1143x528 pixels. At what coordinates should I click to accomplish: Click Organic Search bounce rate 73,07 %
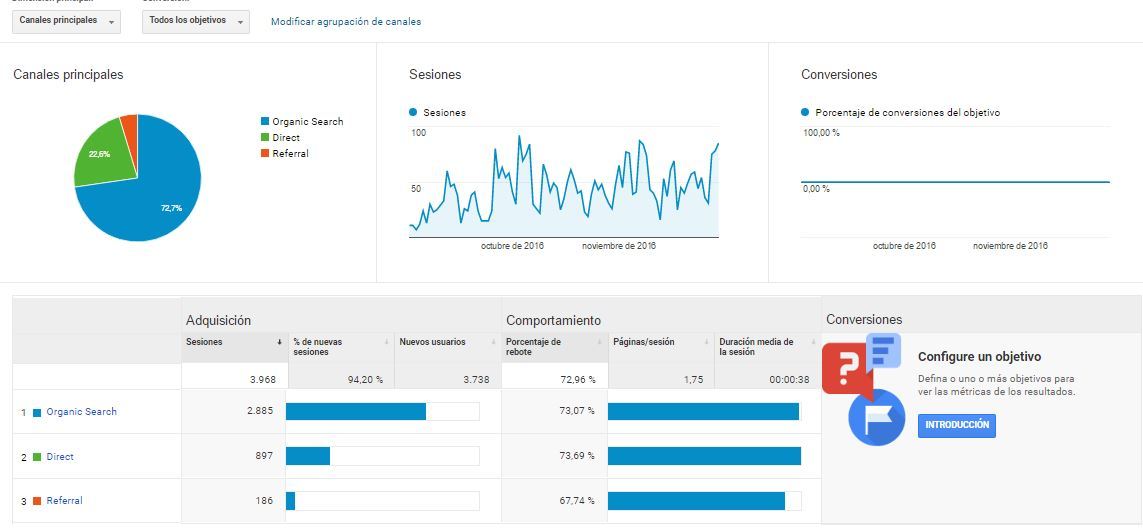click(x=575, y=411)
